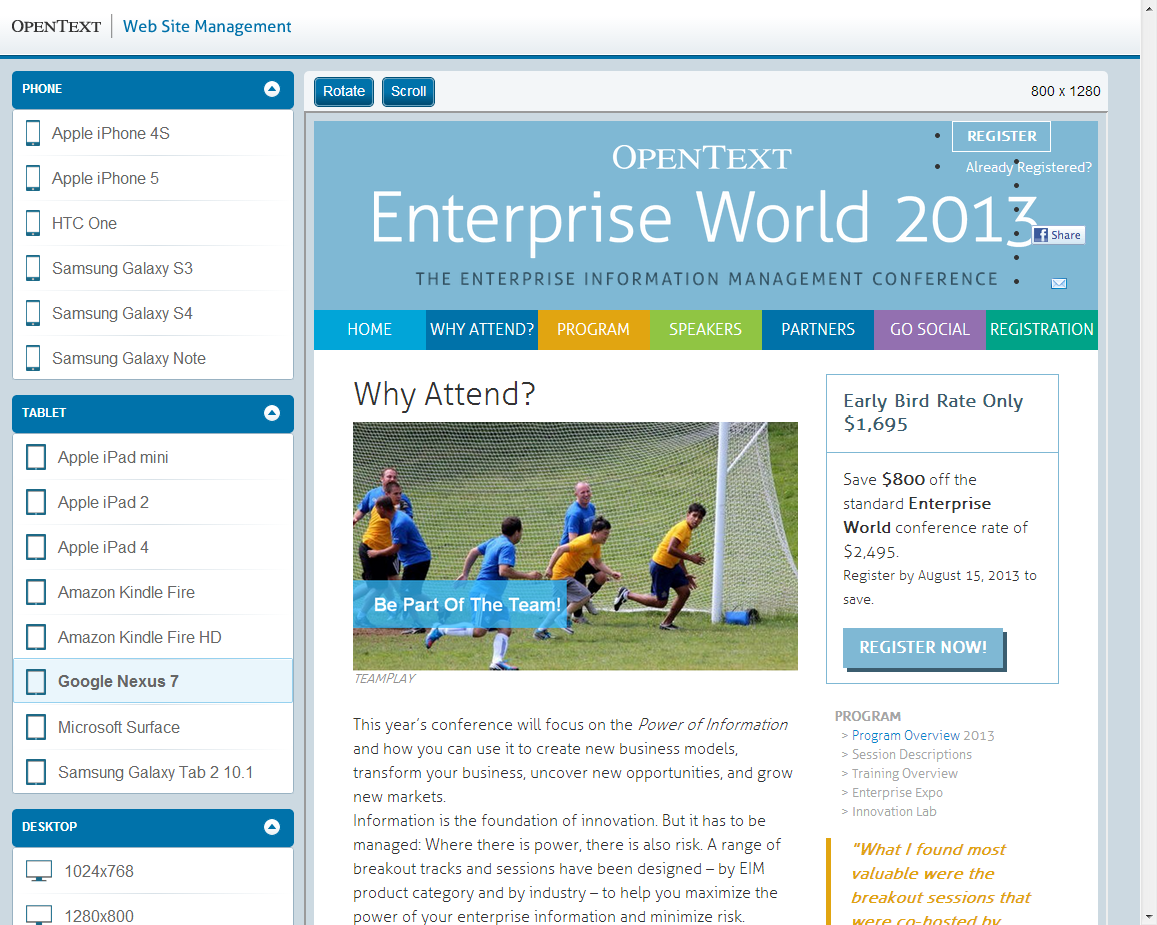The height and width of the screenshot is (925, 1157).
Task: Click the Web Site Management title
Action: 207,27
